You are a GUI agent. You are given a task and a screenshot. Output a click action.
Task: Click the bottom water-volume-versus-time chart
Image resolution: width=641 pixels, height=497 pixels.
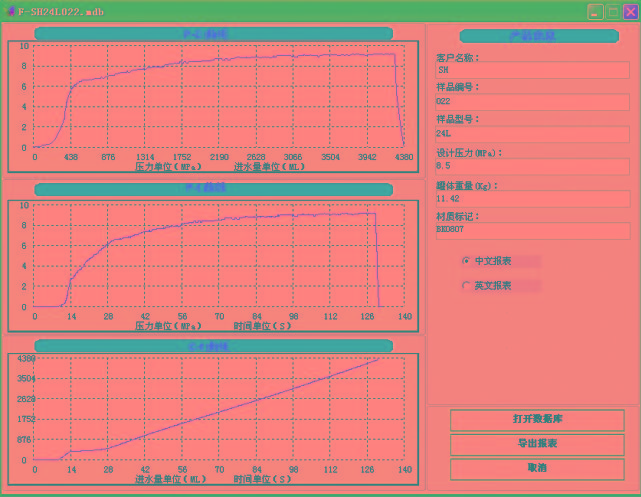(219, 408)
